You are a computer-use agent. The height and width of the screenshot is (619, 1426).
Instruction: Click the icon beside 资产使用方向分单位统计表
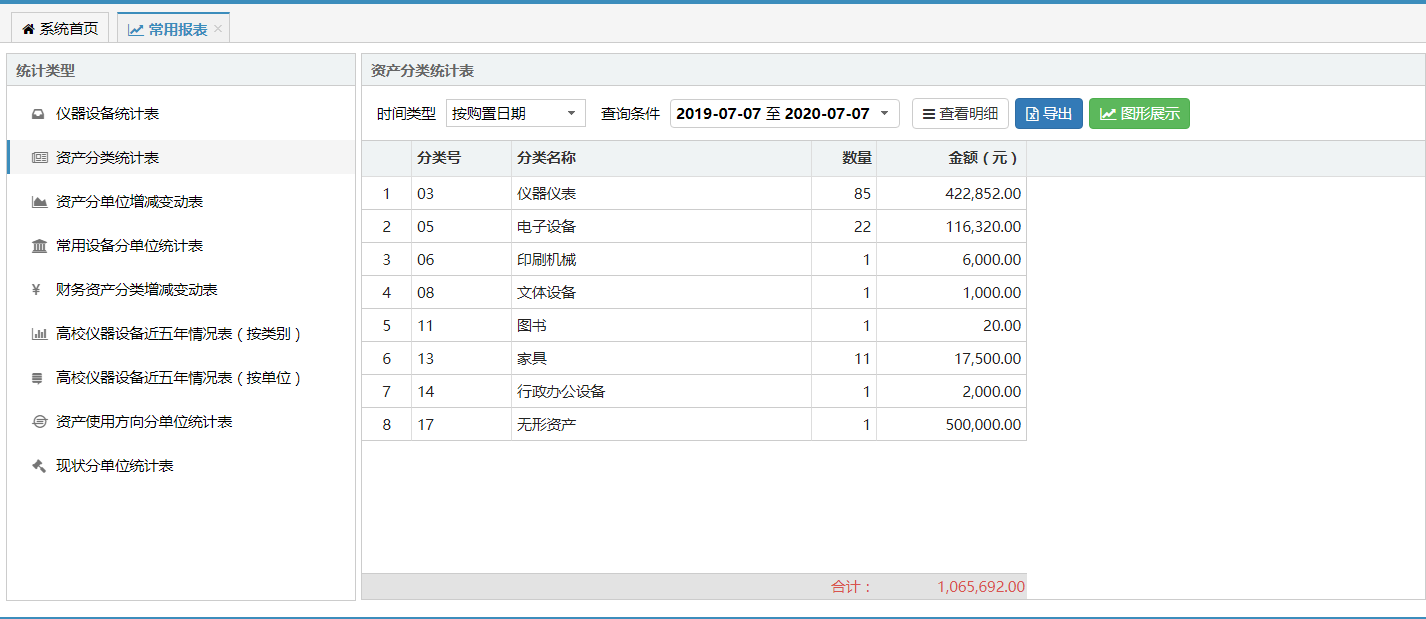39,422
